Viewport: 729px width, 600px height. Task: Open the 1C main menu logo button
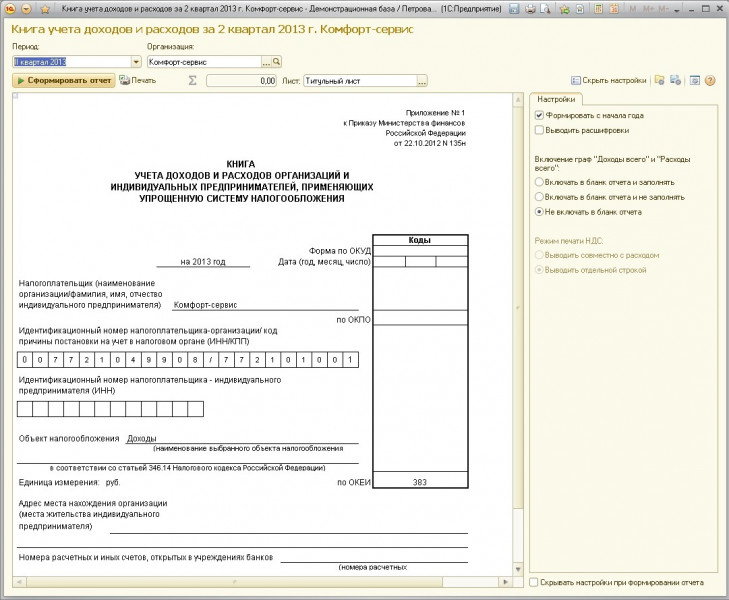click(x=10, y=9)
